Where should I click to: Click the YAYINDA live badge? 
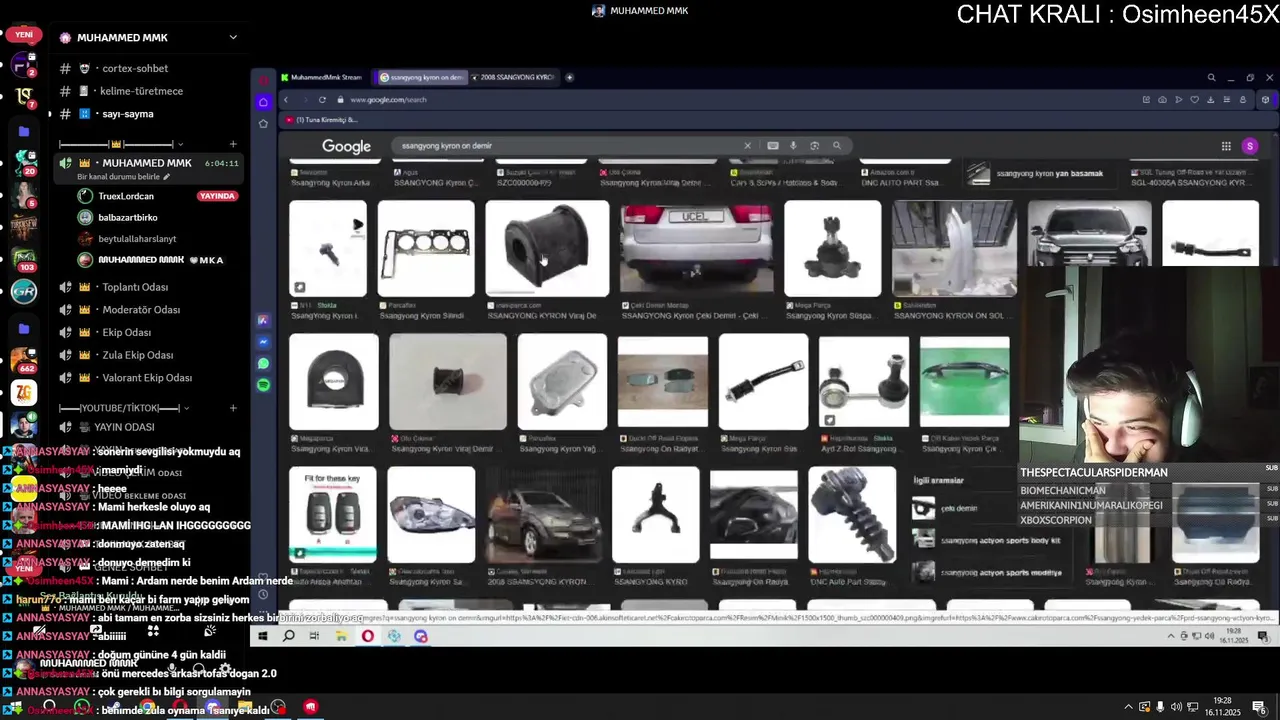pos(217,196)
